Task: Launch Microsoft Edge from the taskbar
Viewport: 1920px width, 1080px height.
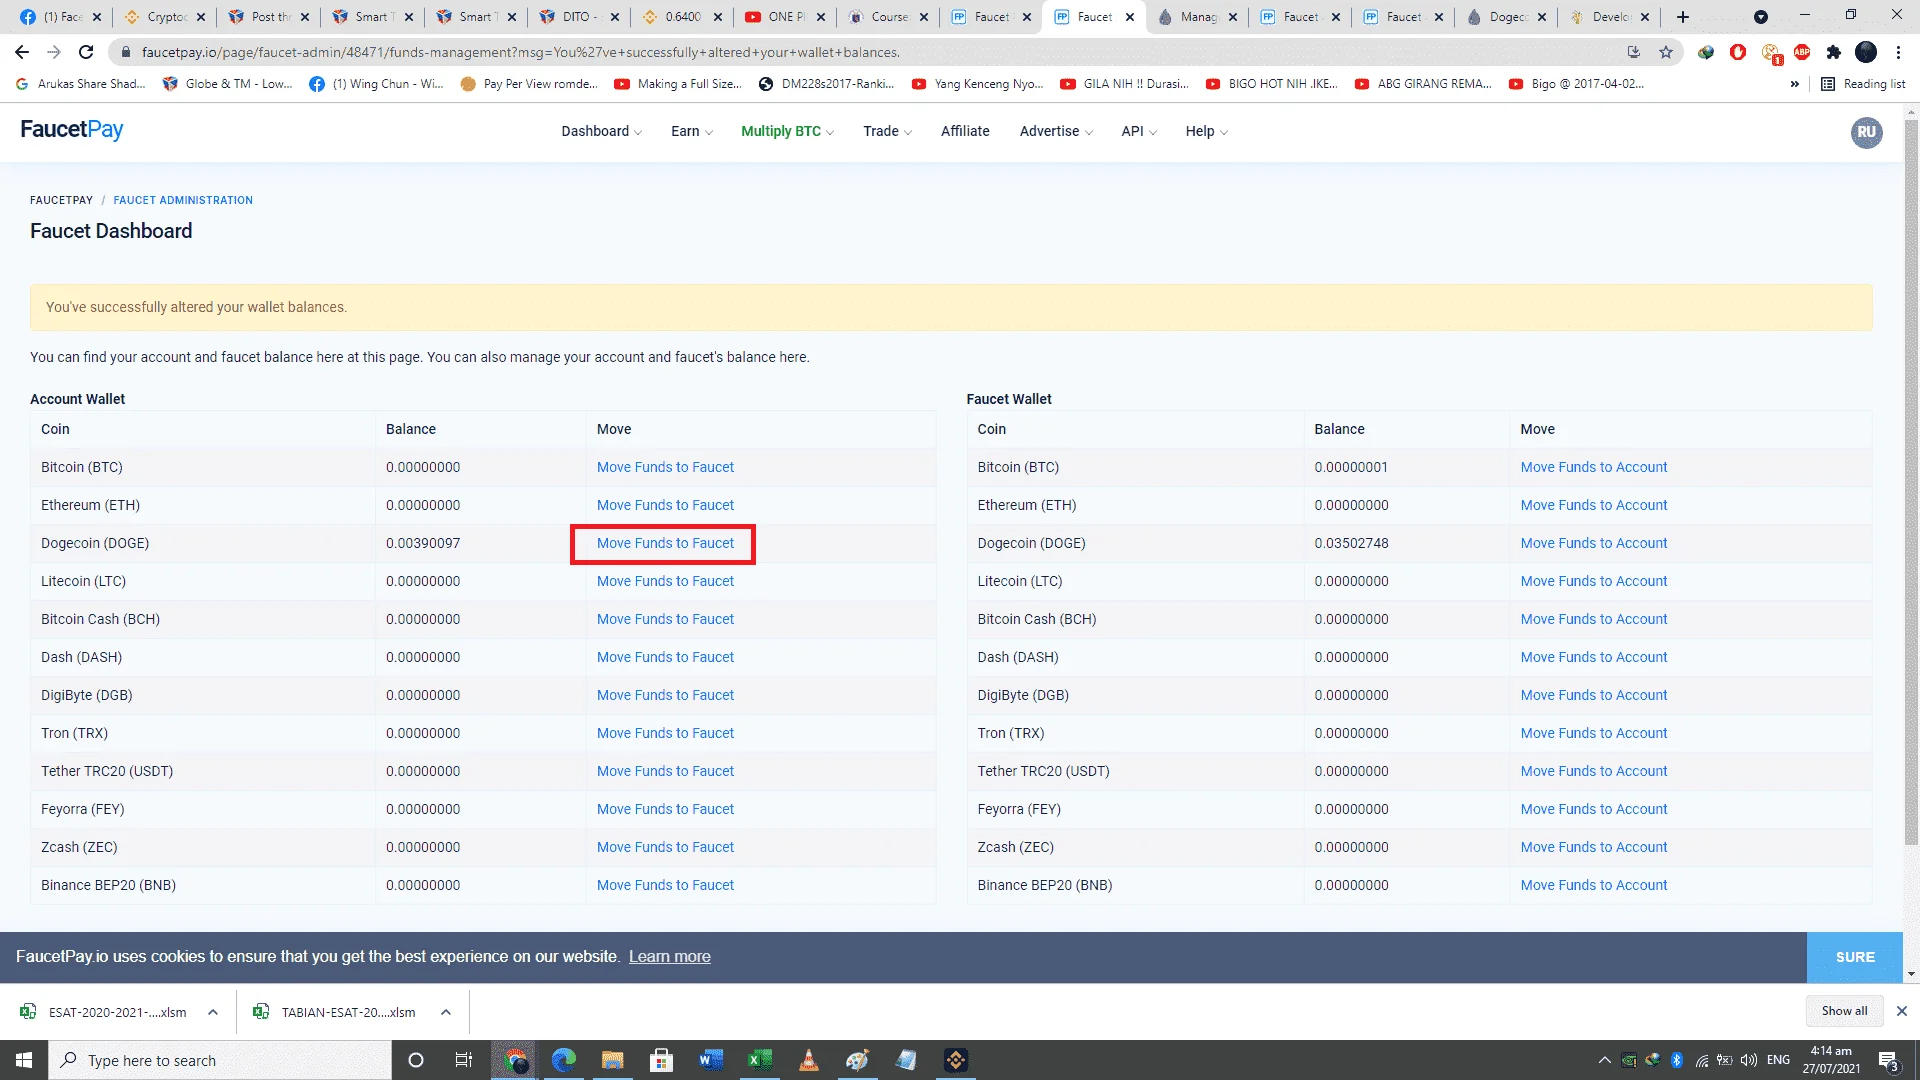Action: tap(564, 1060)
